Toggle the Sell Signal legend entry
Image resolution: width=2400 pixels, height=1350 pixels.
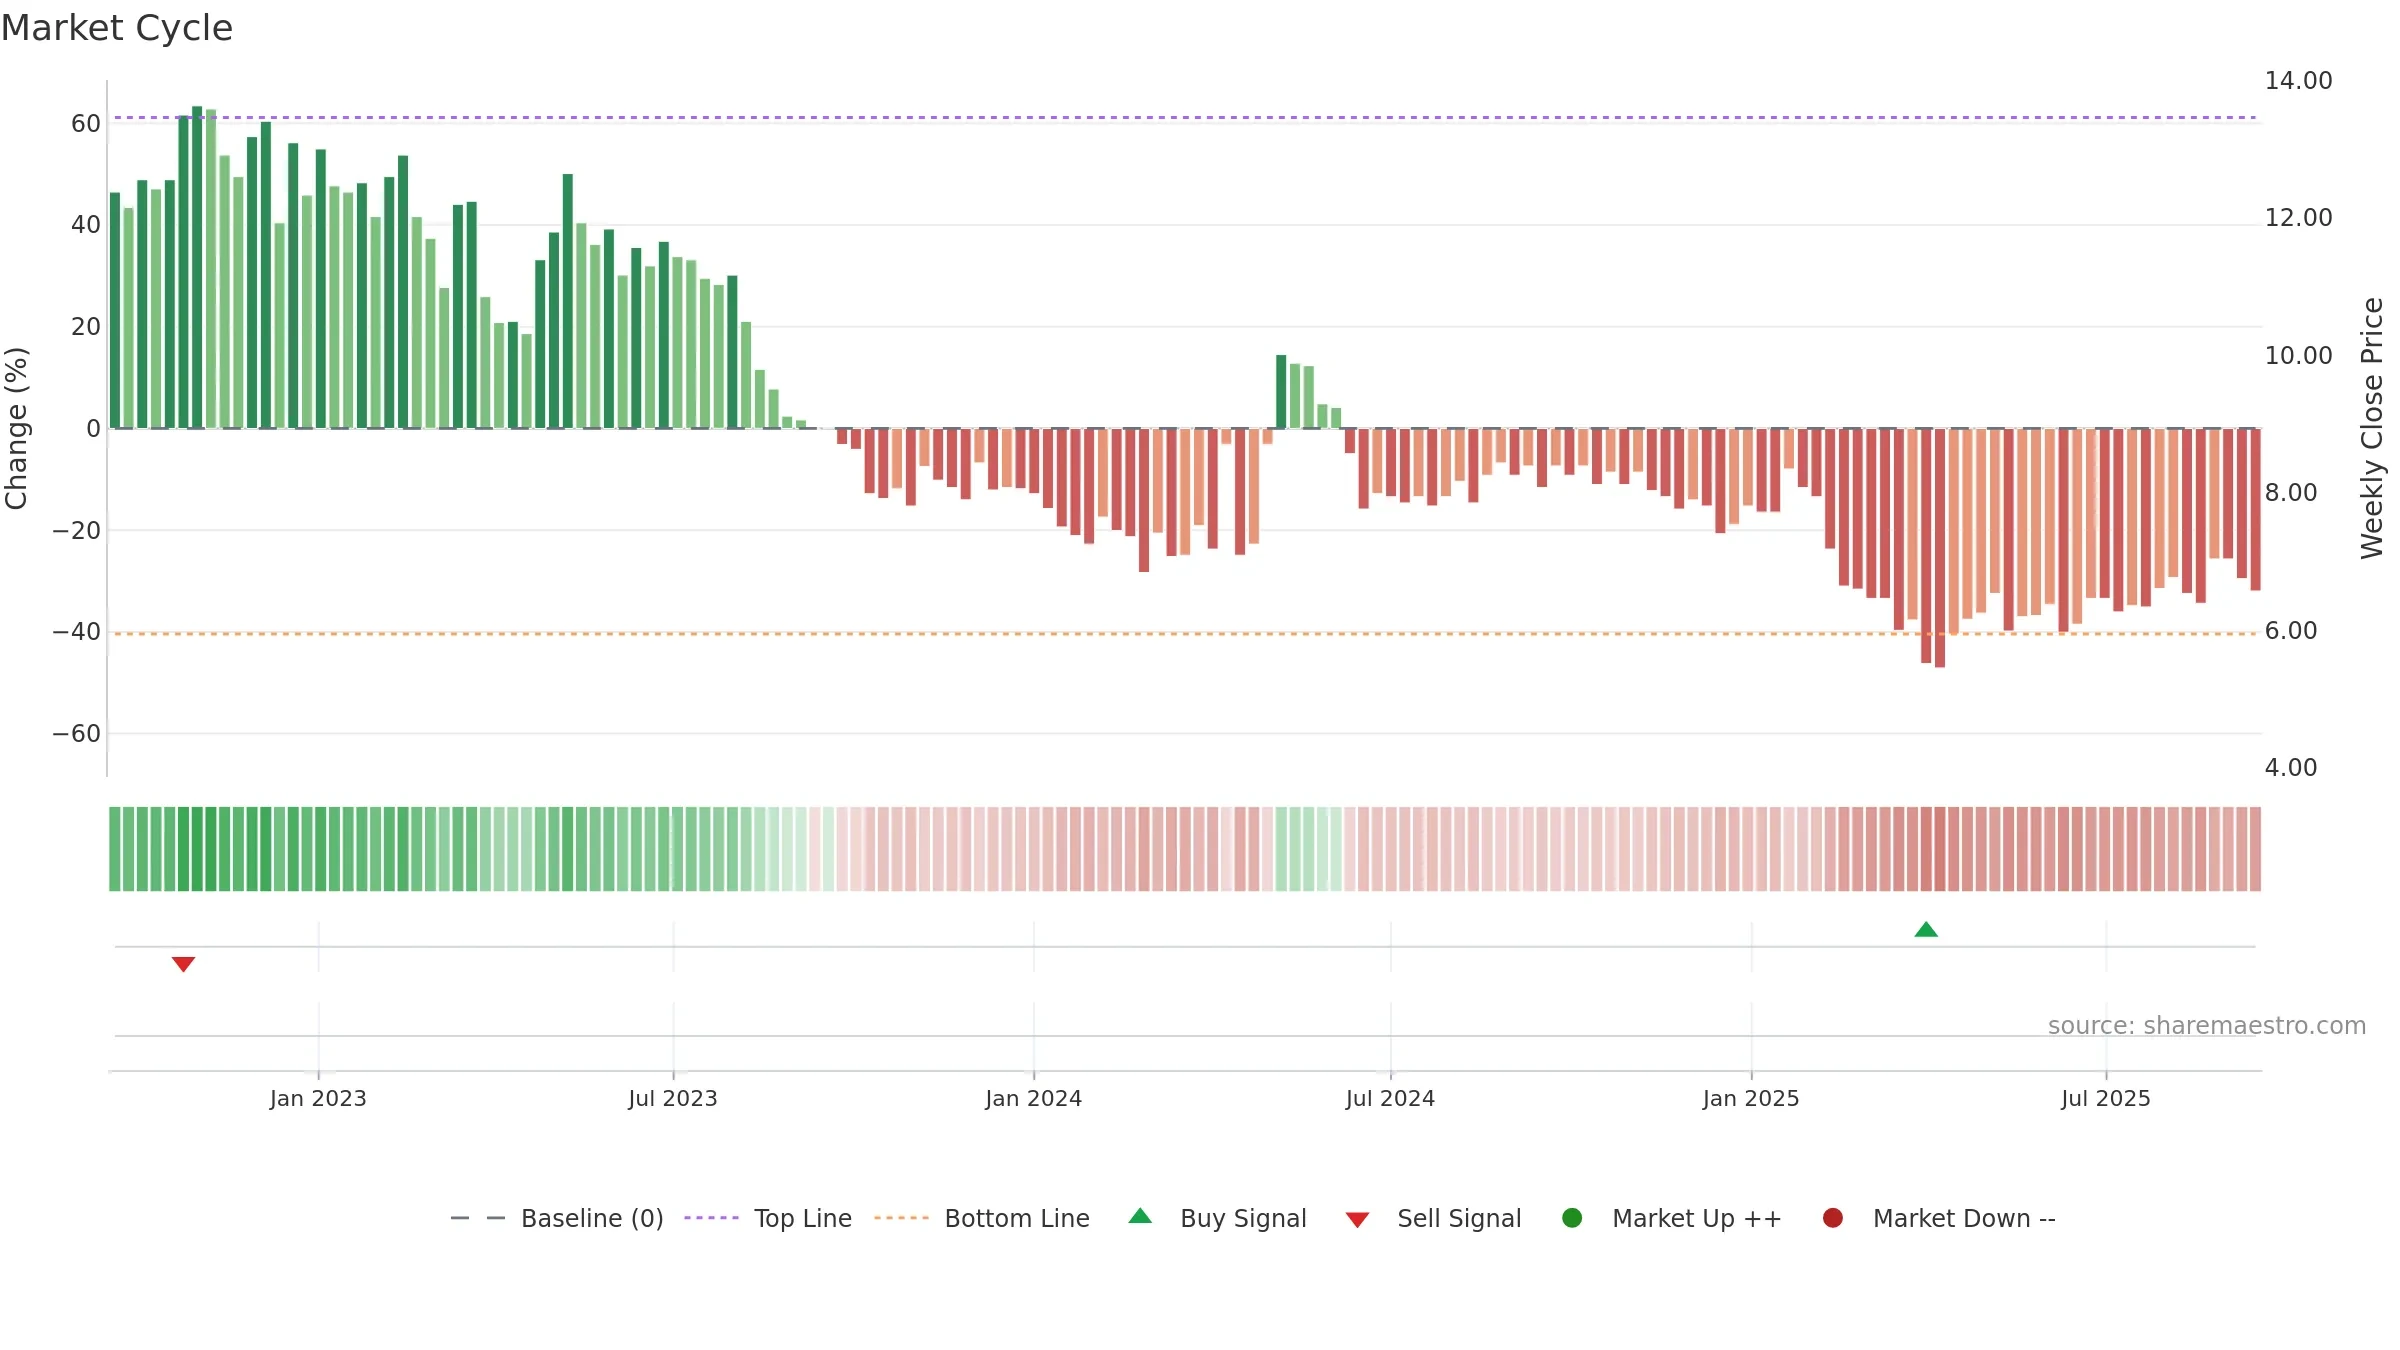pos(1433,1218)
